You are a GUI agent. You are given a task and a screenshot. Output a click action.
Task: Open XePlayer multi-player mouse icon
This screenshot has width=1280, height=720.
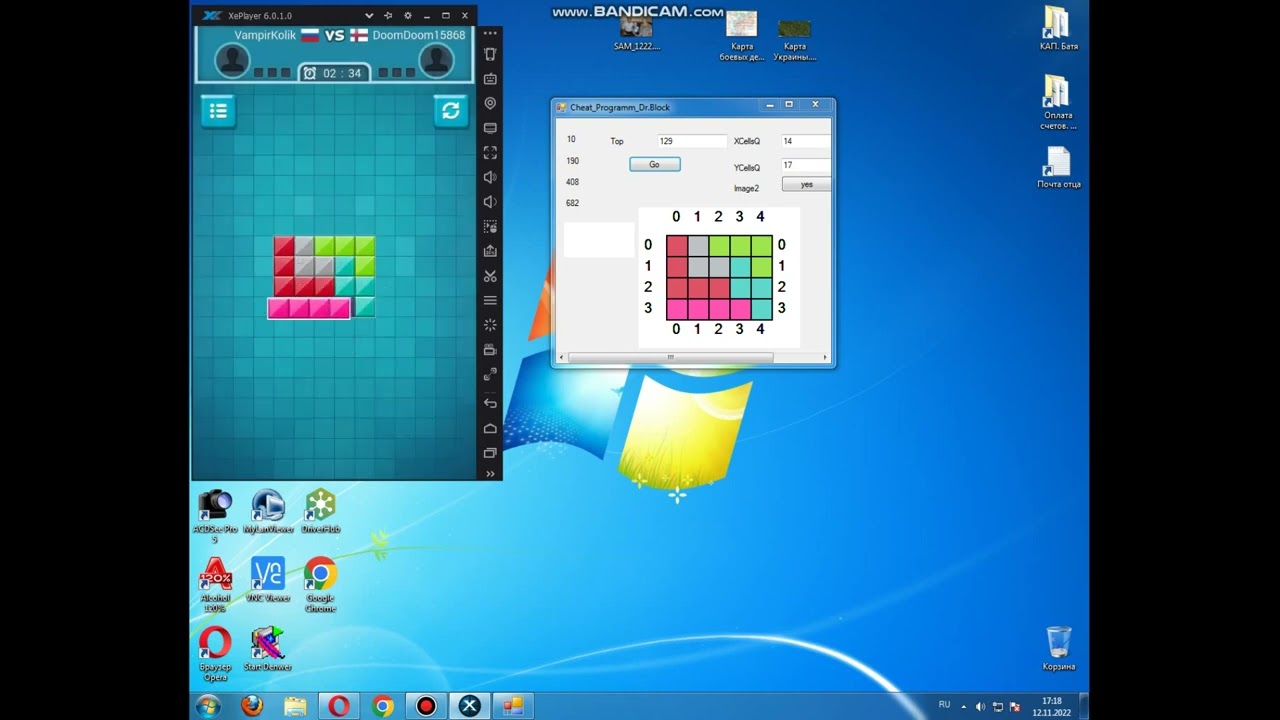click(x=490, y=227)
